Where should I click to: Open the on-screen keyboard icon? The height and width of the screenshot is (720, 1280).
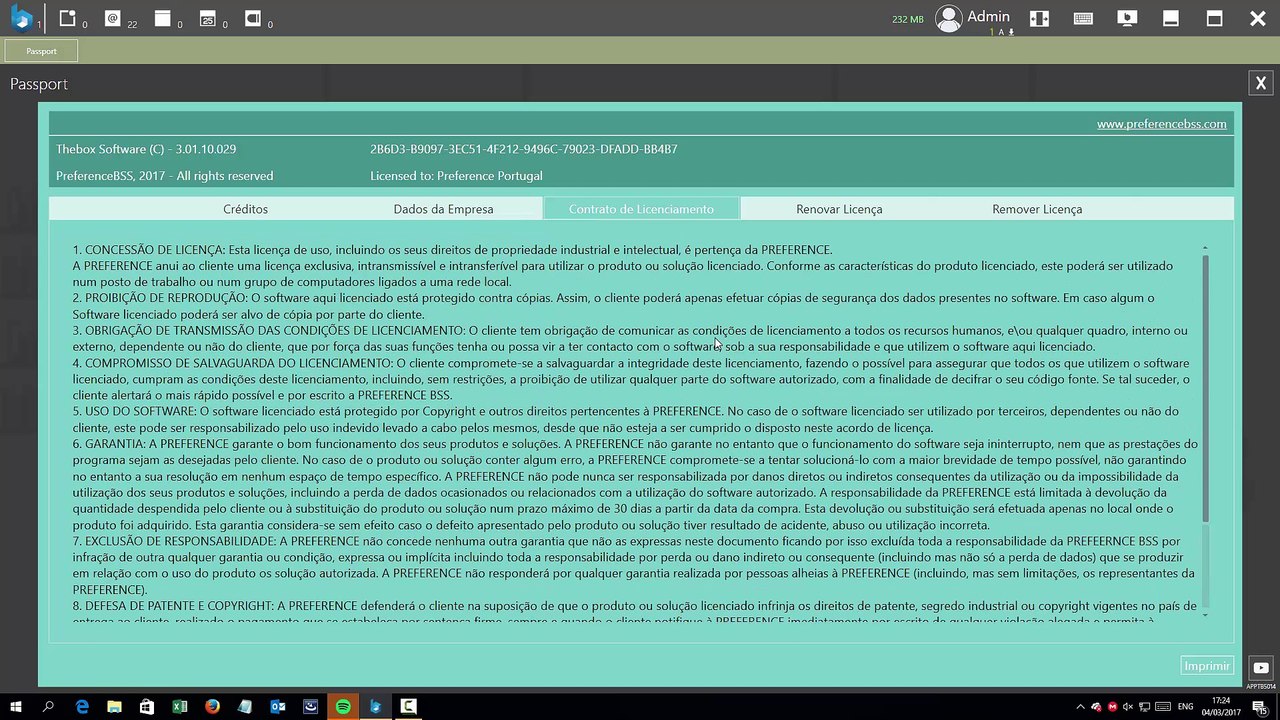click(x=1083, y=18)
